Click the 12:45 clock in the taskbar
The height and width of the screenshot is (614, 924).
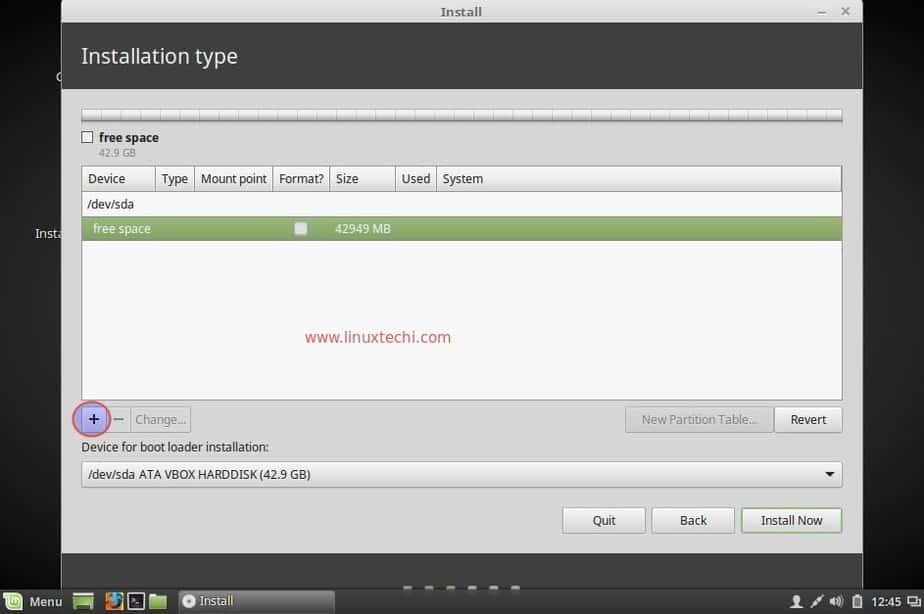tap(886, 602)
